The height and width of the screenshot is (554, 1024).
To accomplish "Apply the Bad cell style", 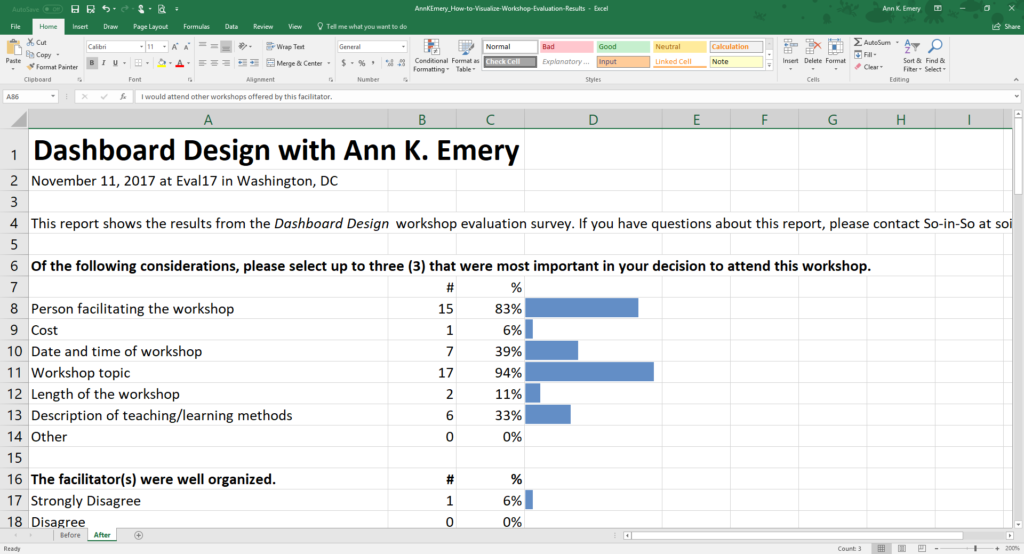I will click(566, 46).
